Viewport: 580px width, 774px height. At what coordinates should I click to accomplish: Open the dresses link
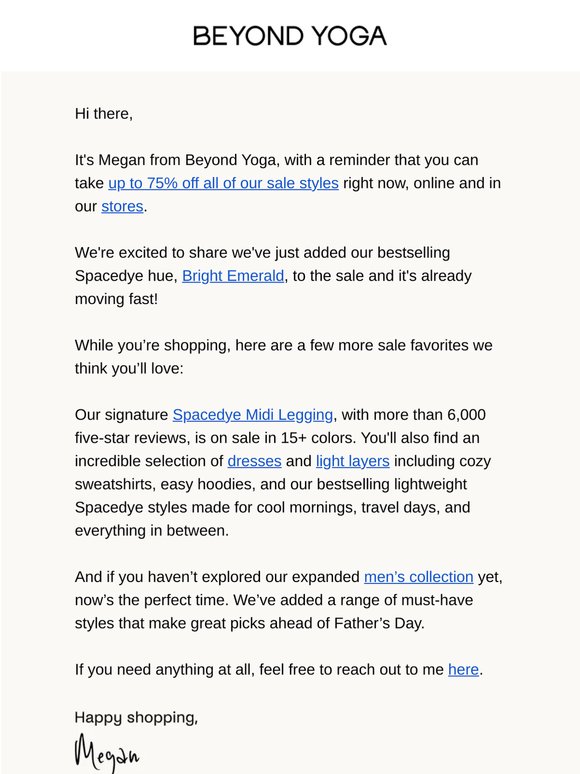(x=254, y=461)
